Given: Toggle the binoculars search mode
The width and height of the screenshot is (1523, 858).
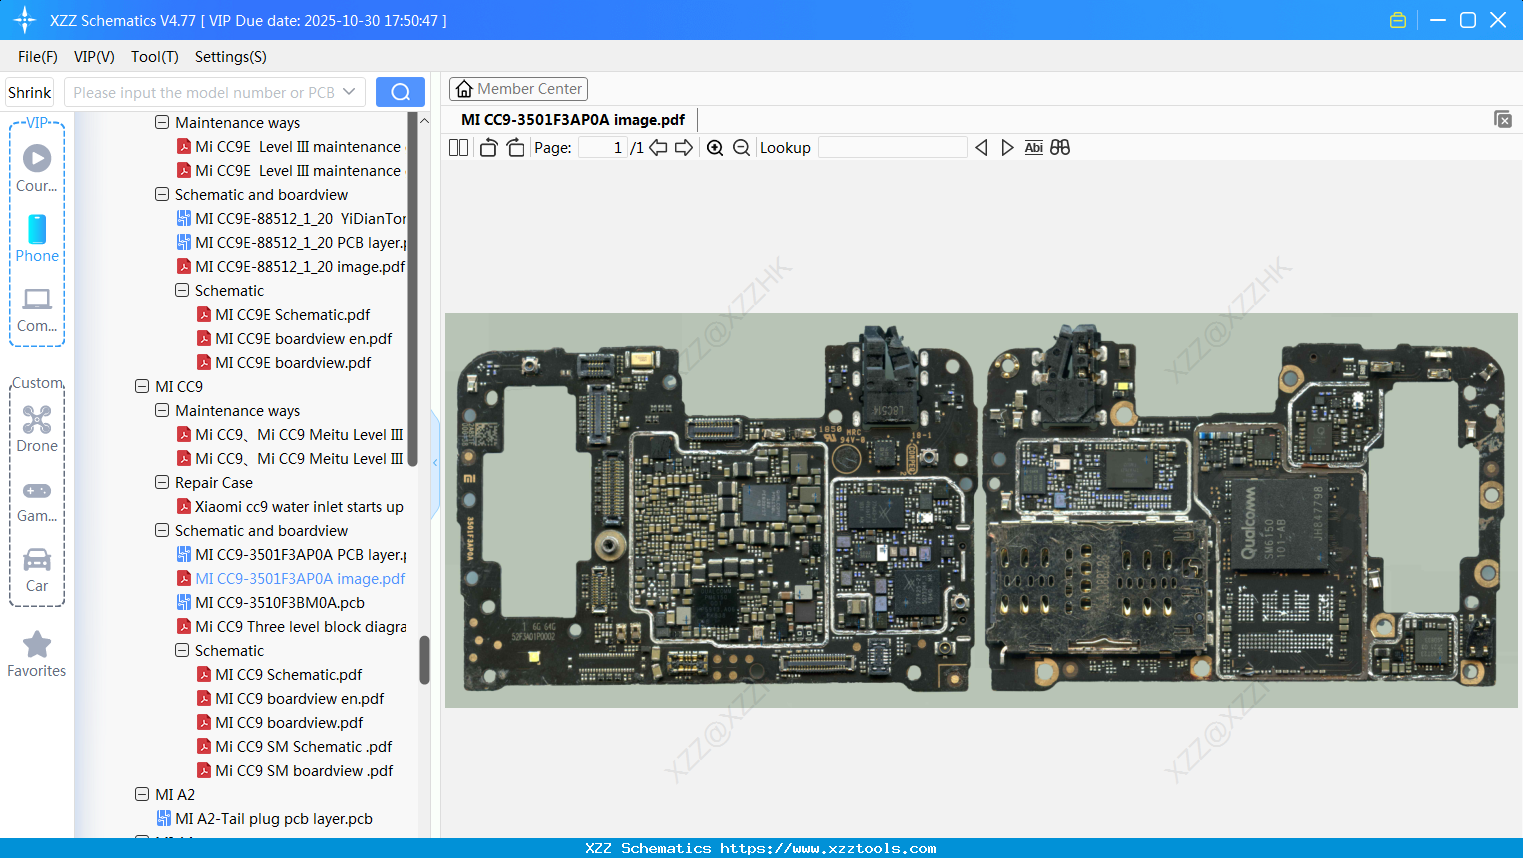Looking at the screenshot, I should pyautogui.click(x=1060, y=147).
